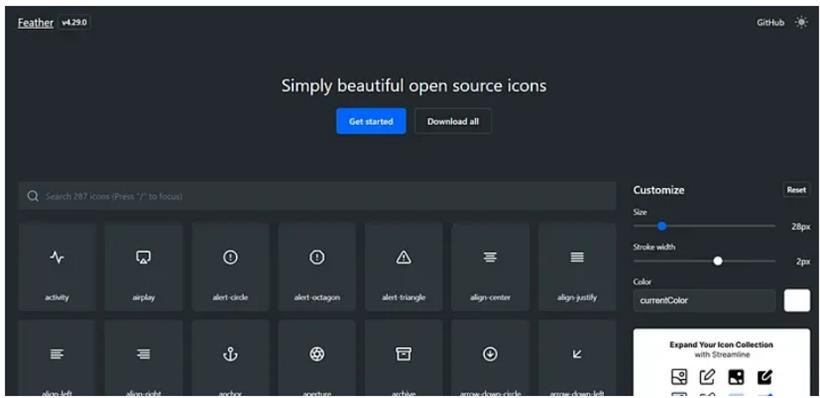Click the Download all button
Viewport: 820px width, 398px height.
click(453, 121)
